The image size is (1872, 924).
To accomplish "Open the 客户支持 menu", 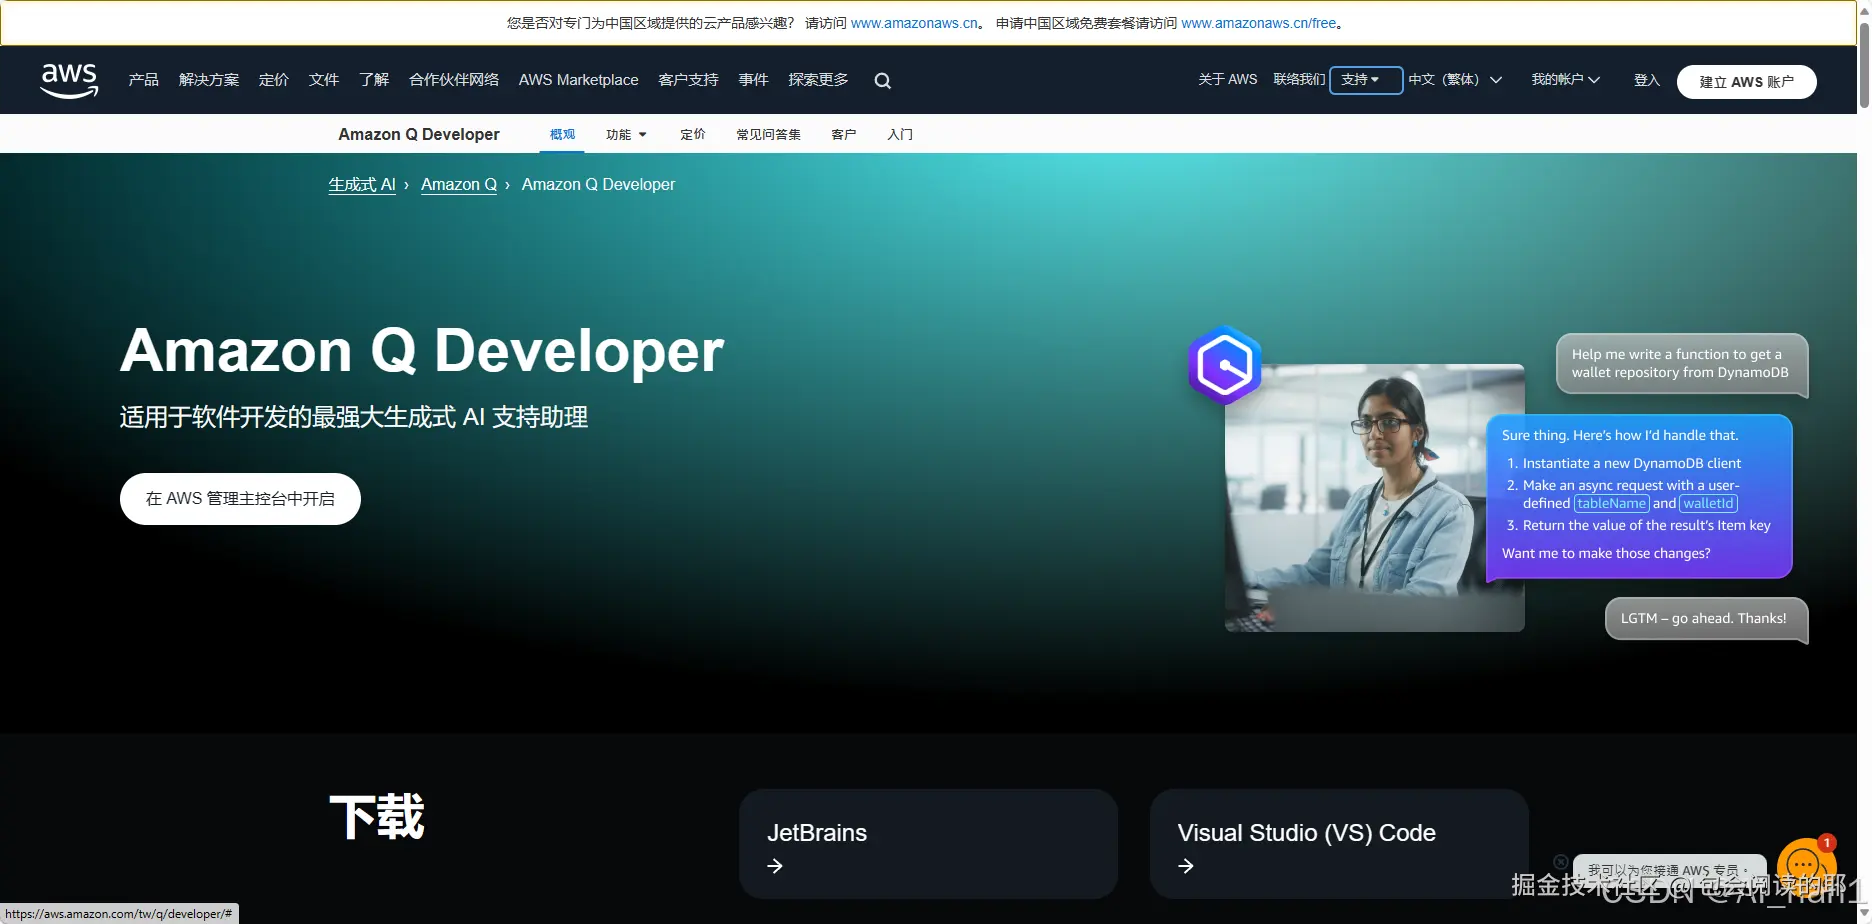I will (689, 80).
